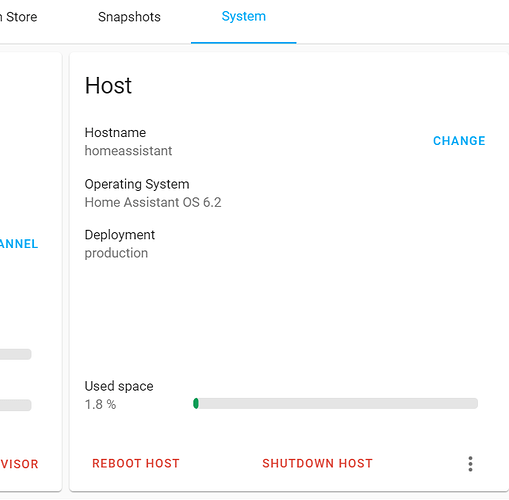Click the partially visible ANNEL channel button

19,244
